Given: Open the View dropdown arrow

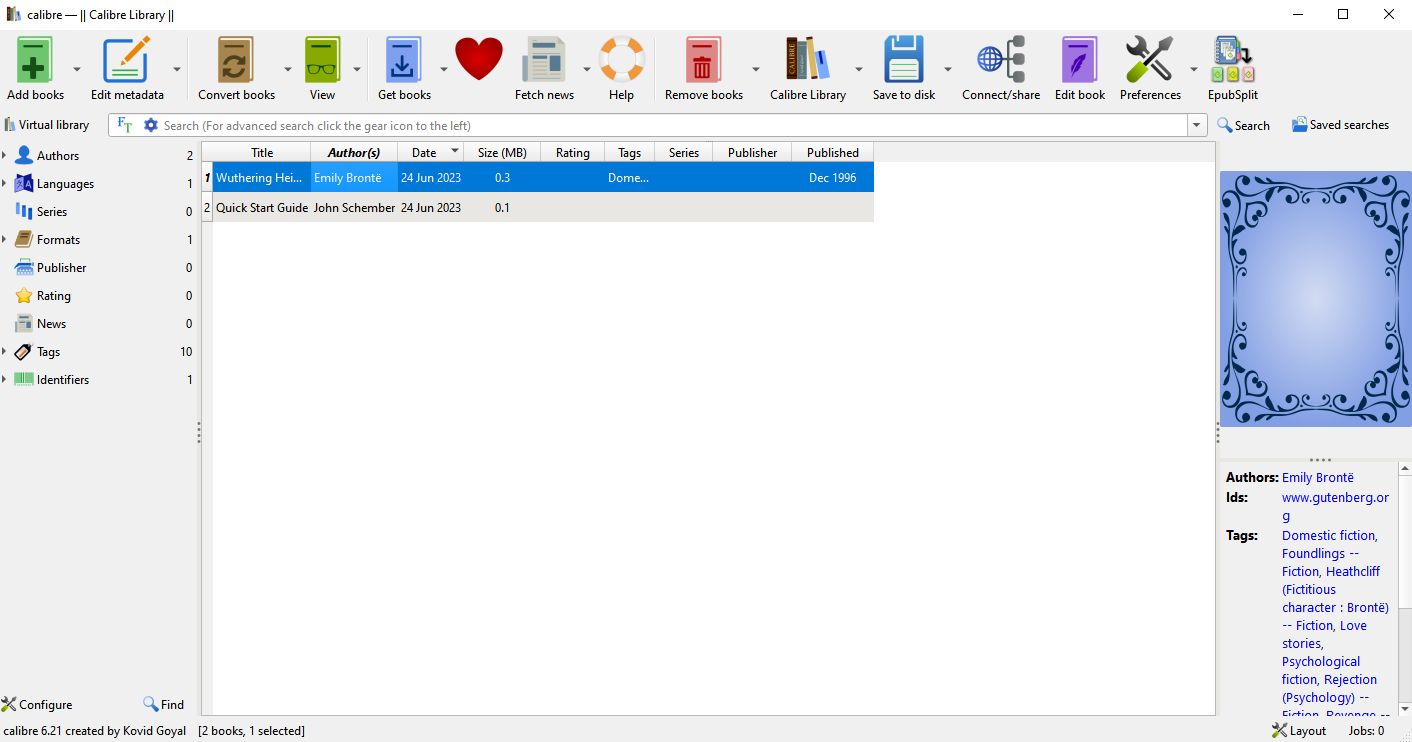Looking at the screenshot, I should (357, 69).
